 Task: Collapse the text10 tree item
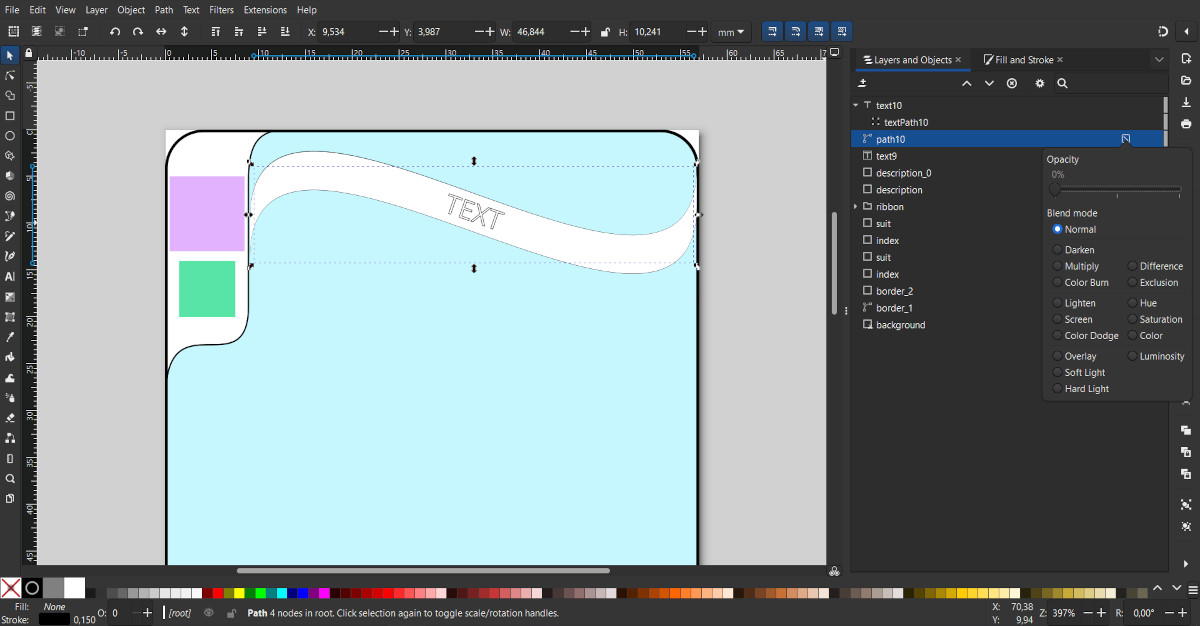coord(856,105)
